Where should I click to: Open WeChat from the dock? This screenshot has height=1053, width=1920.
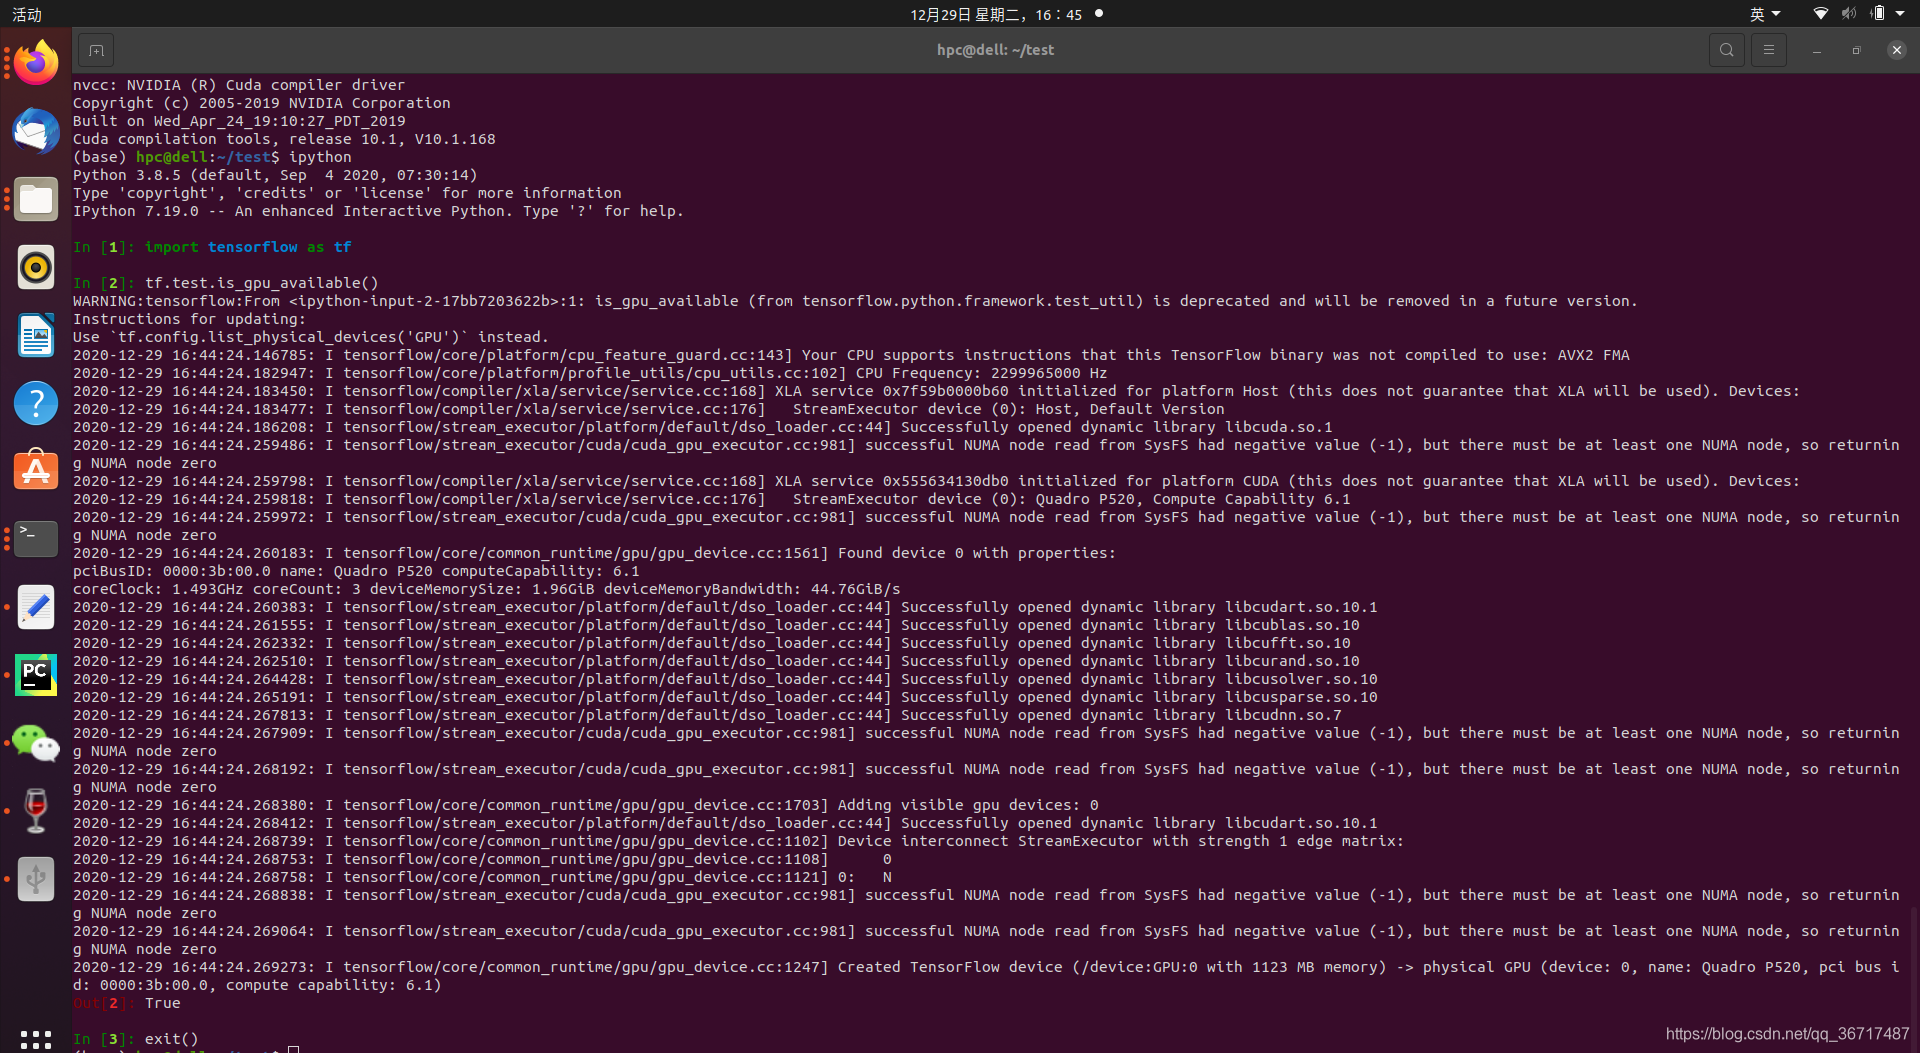(x=36, y=743)
